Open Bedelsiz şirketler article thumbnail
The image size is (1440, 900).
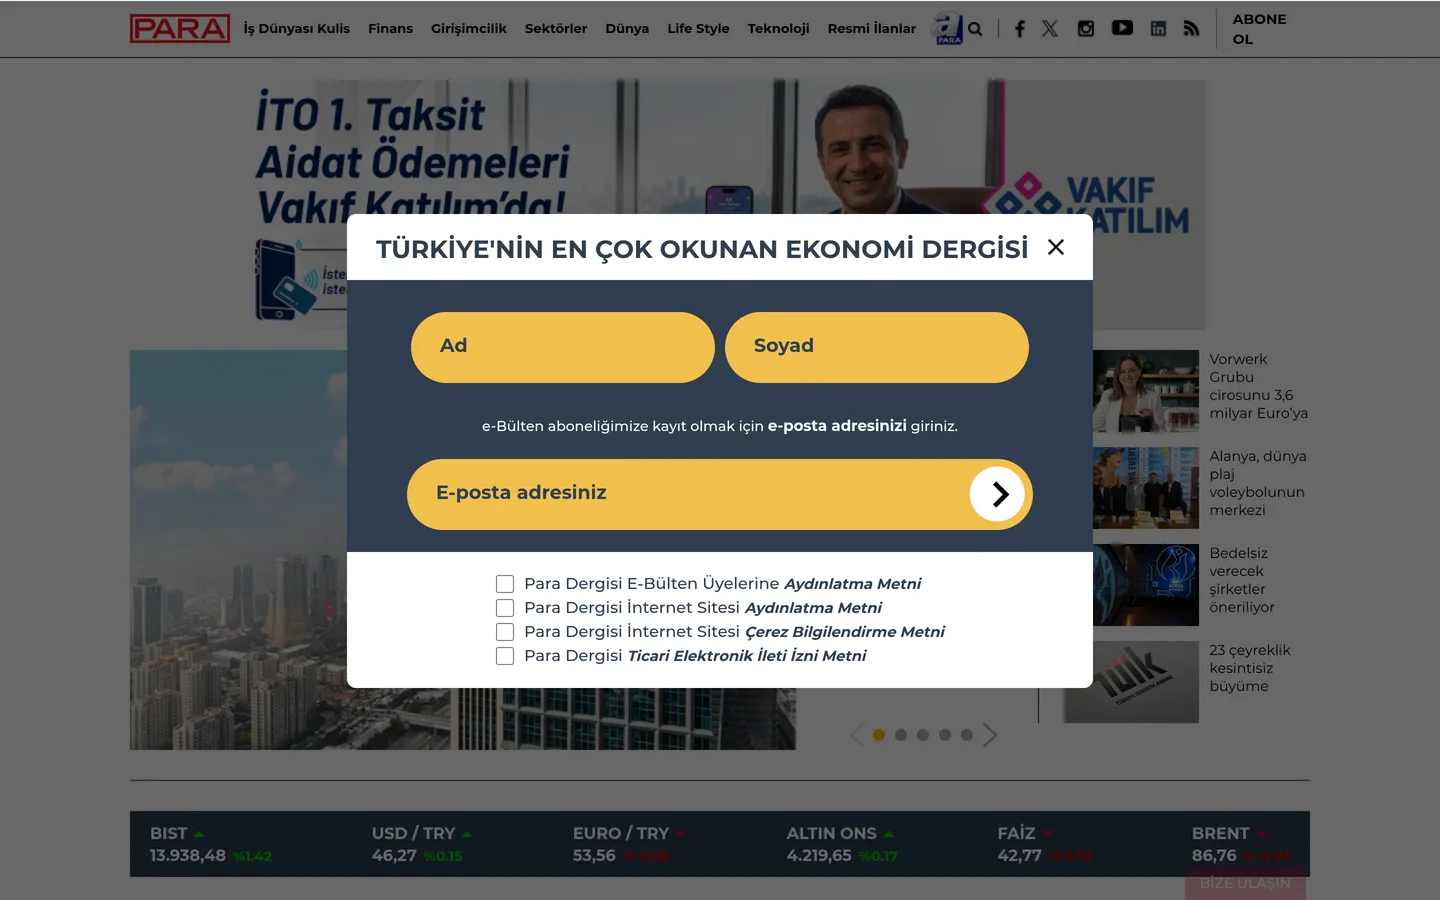1146,585
